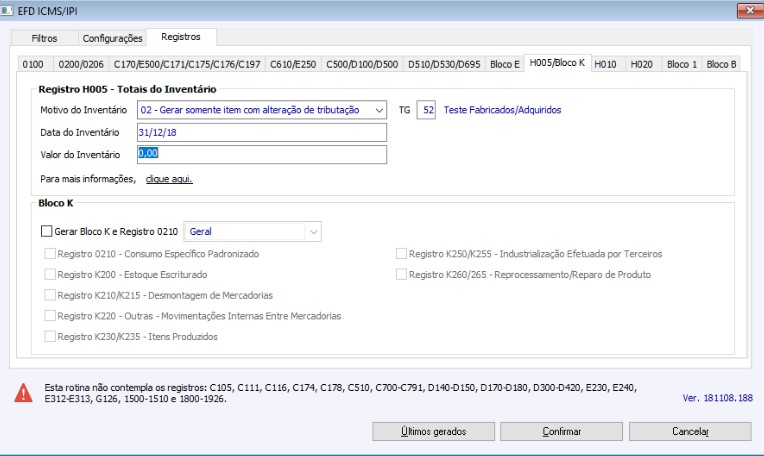Check Registro K210/K215 Desmontagem de Mercadorias
Viewport: 764px width, 456px height.
(50, 295)
